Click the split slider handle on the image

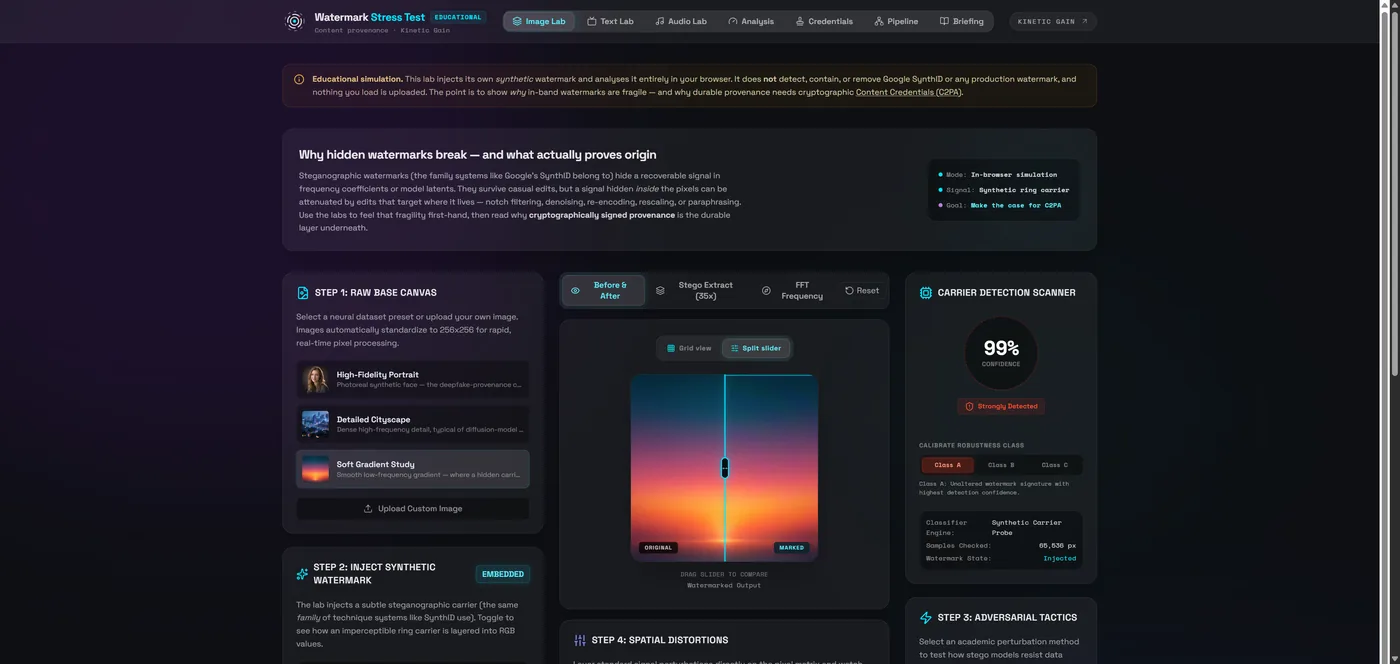point(725,467)
